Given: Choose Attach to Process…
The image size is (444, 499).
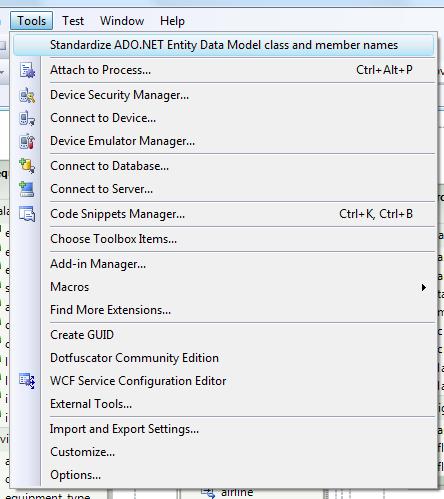Looking at the screenshot, I should (x=224, y=70).
